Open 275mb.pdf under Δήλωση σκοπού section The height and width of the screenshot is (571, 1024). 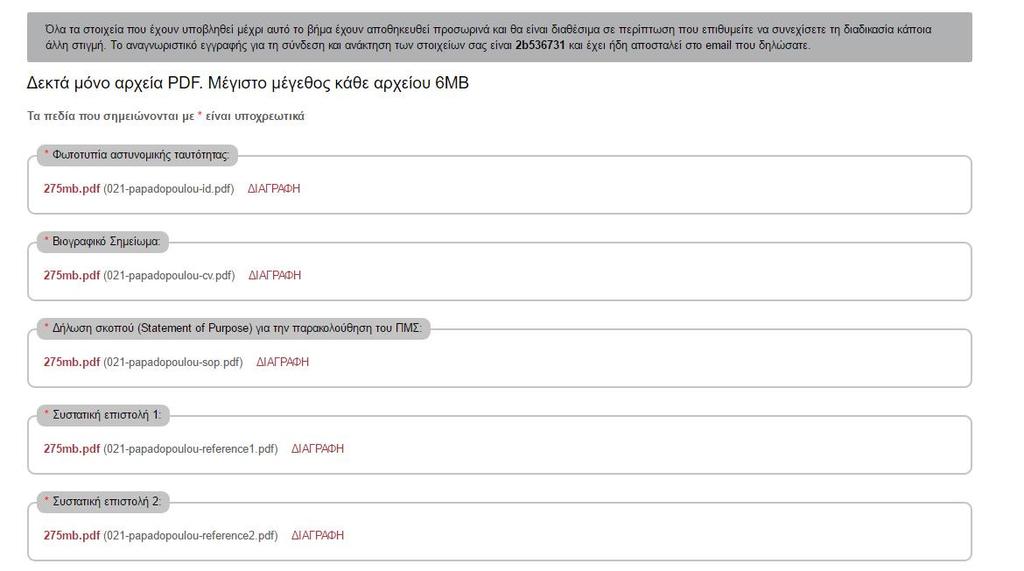click(72, 362)
